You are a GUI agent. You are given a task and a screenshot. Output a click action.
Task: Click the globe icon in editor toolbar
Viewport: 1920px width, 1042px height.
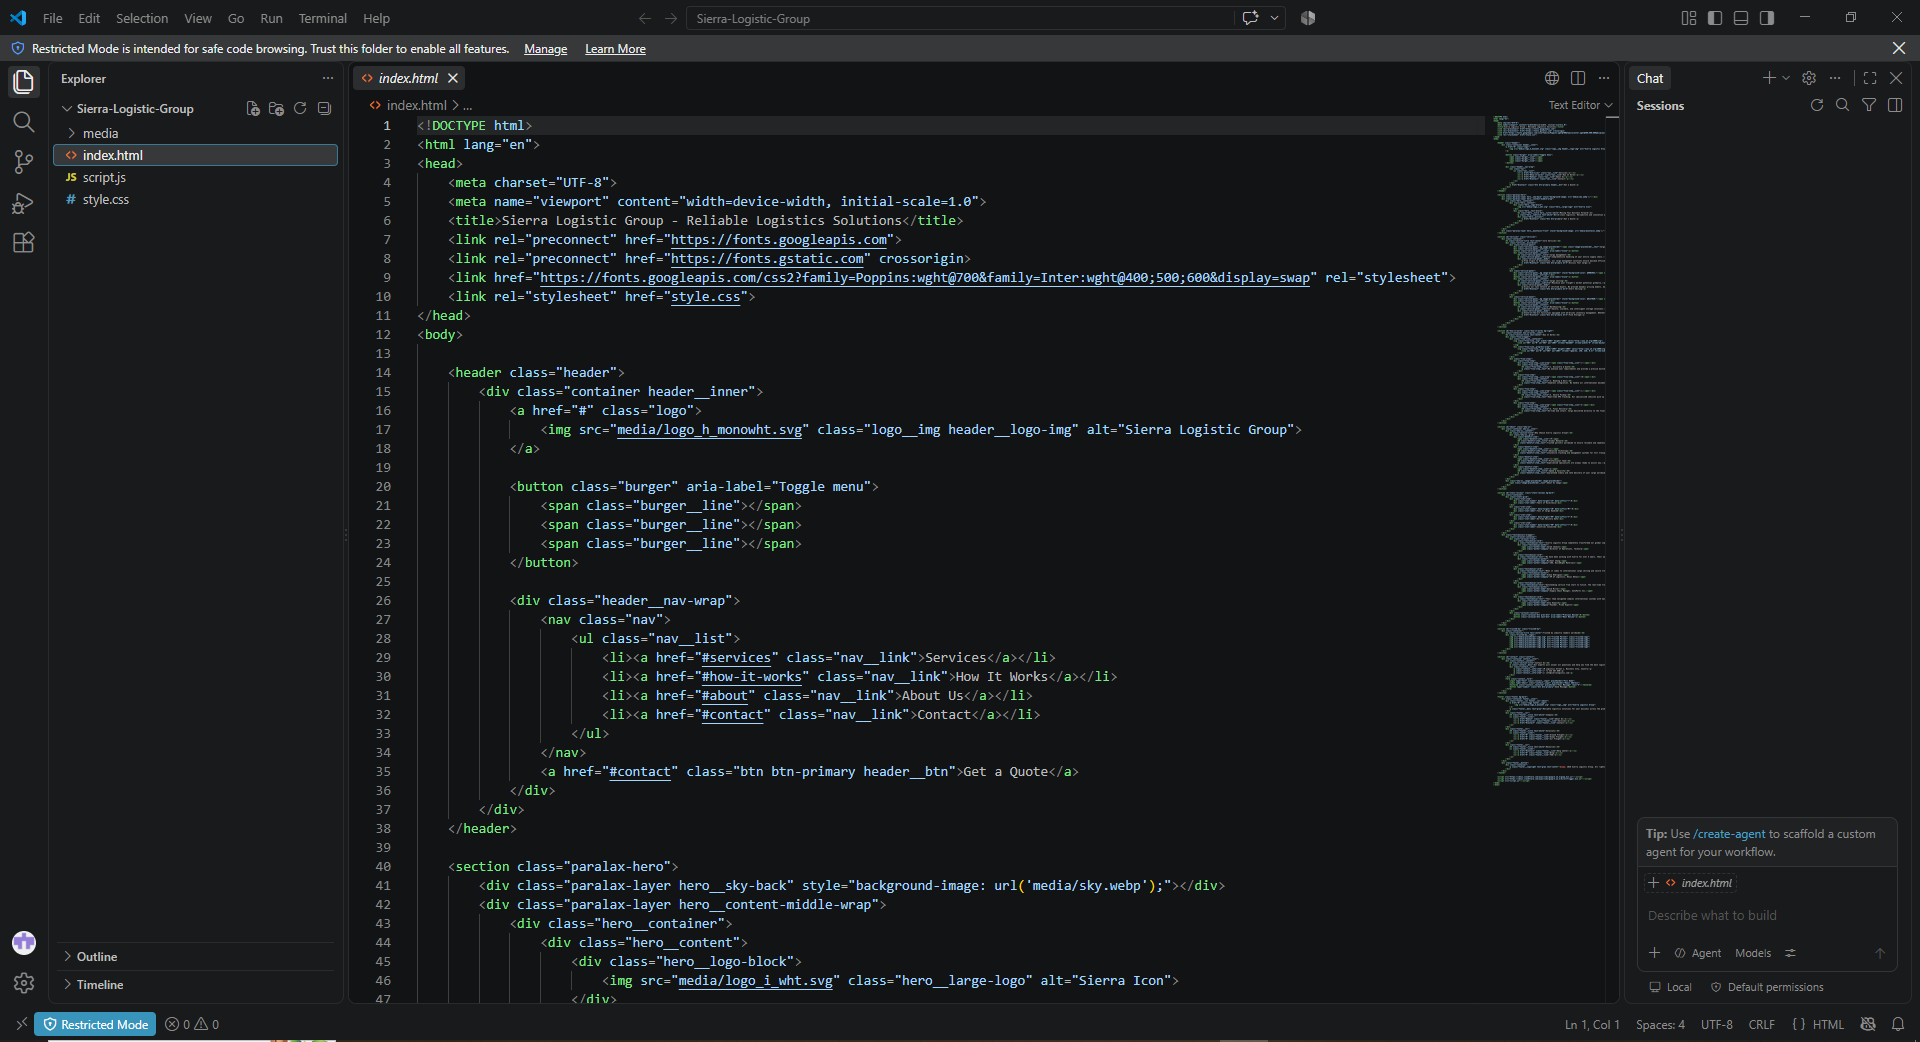pyautogui.click(x=1552, y=78)
